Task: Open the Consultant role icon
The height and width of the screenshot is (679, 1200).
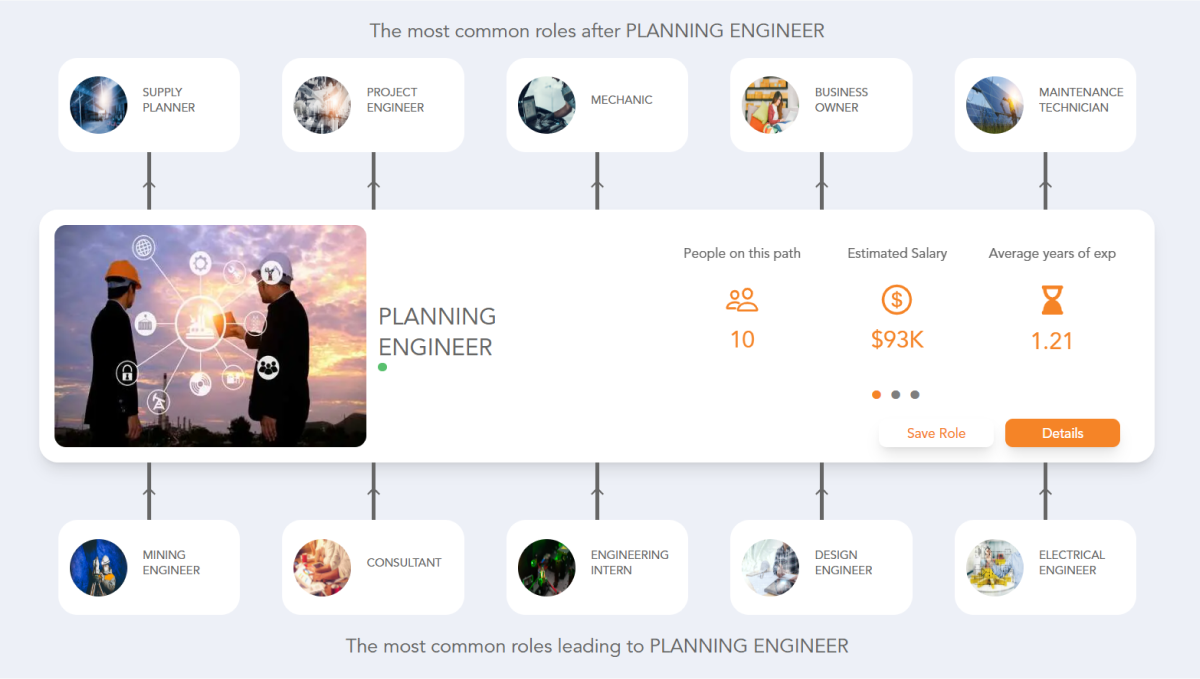Action: click(322, 566)
